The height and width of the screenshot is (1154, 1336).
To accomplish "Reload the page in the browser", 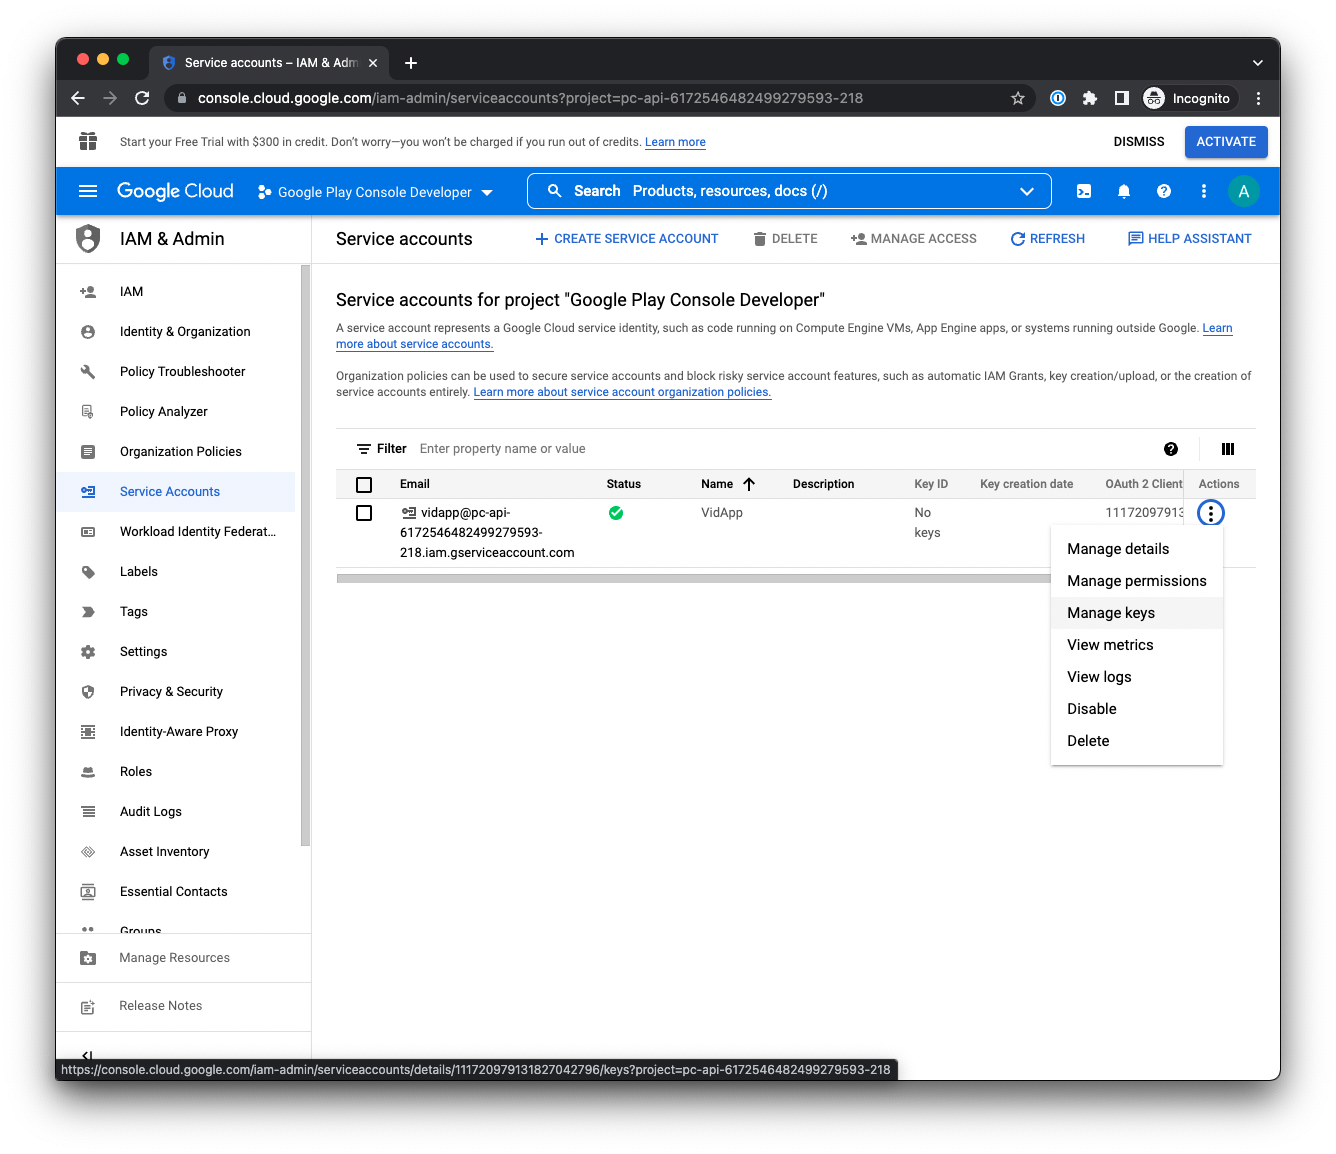I will (142, 98).
